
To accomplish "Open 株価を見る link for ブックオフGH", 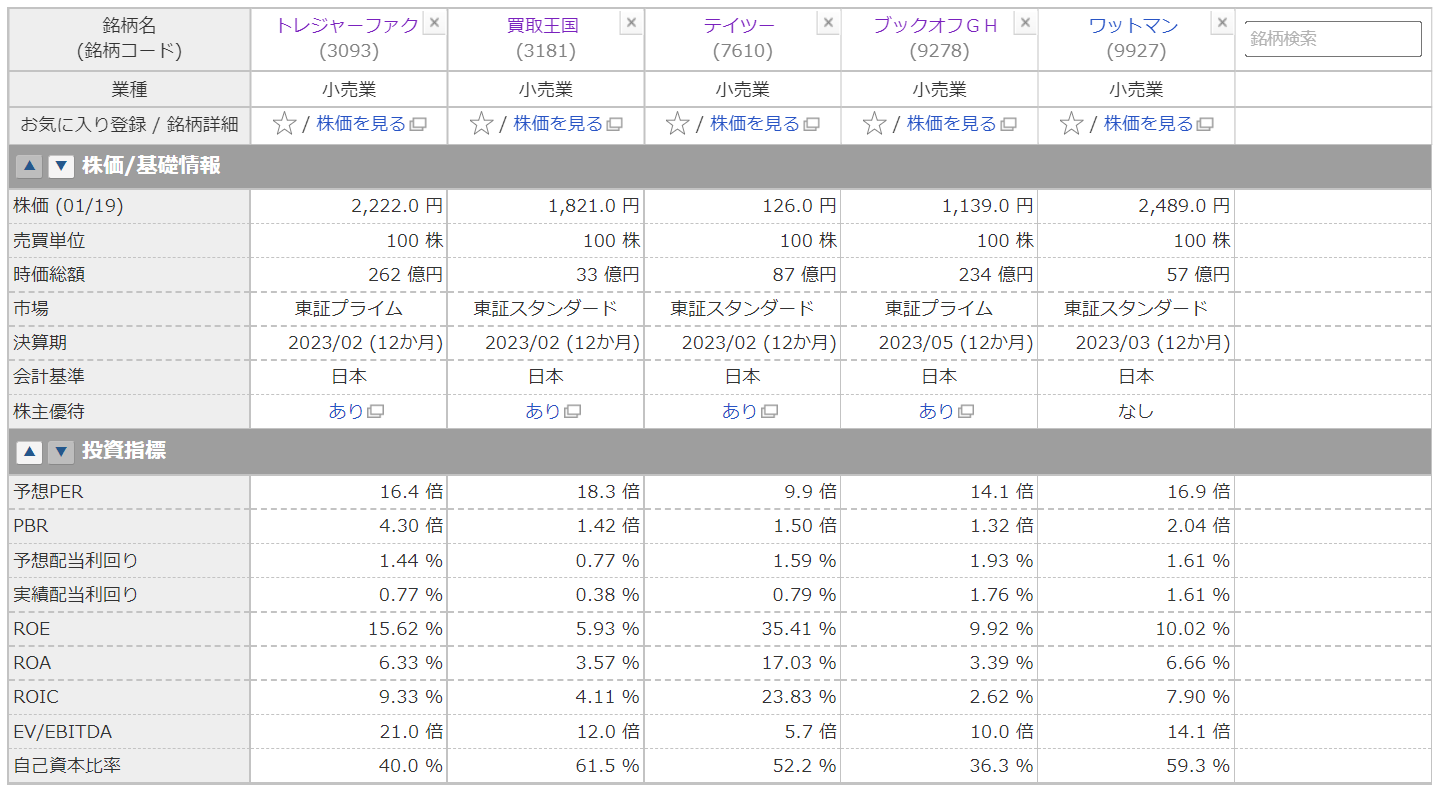I will tap(962, 124).
